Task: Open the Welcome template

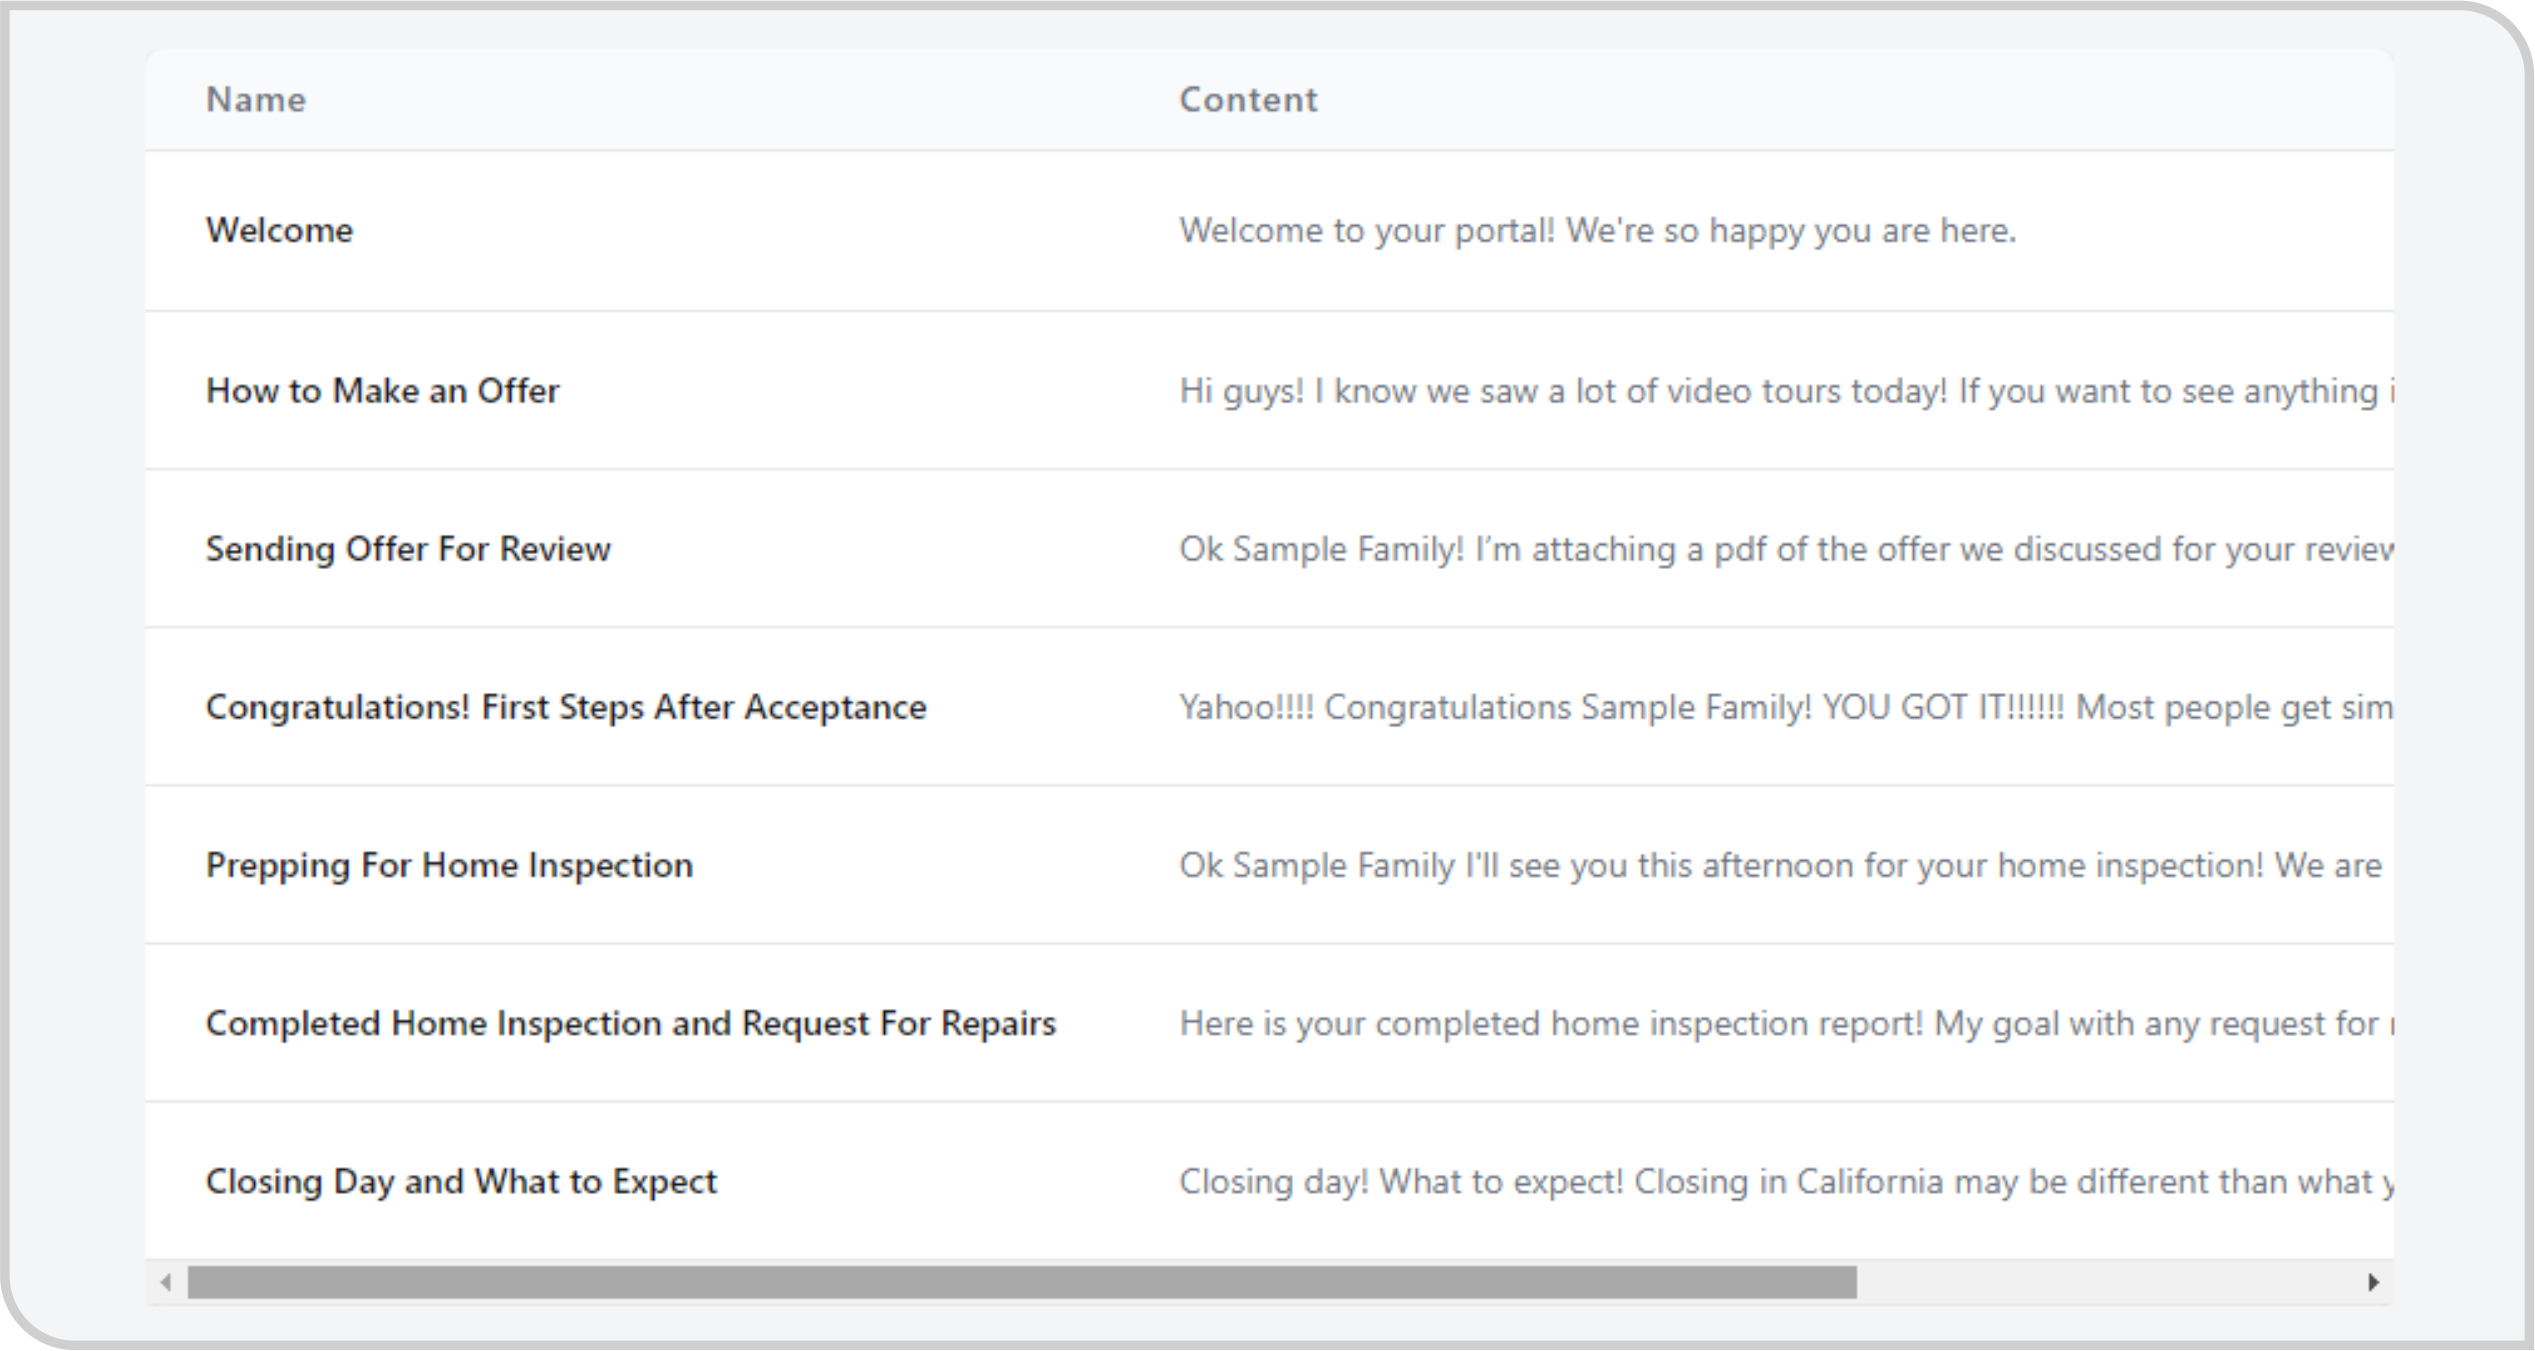Action: pyautogui.click(x=279, y=231)
